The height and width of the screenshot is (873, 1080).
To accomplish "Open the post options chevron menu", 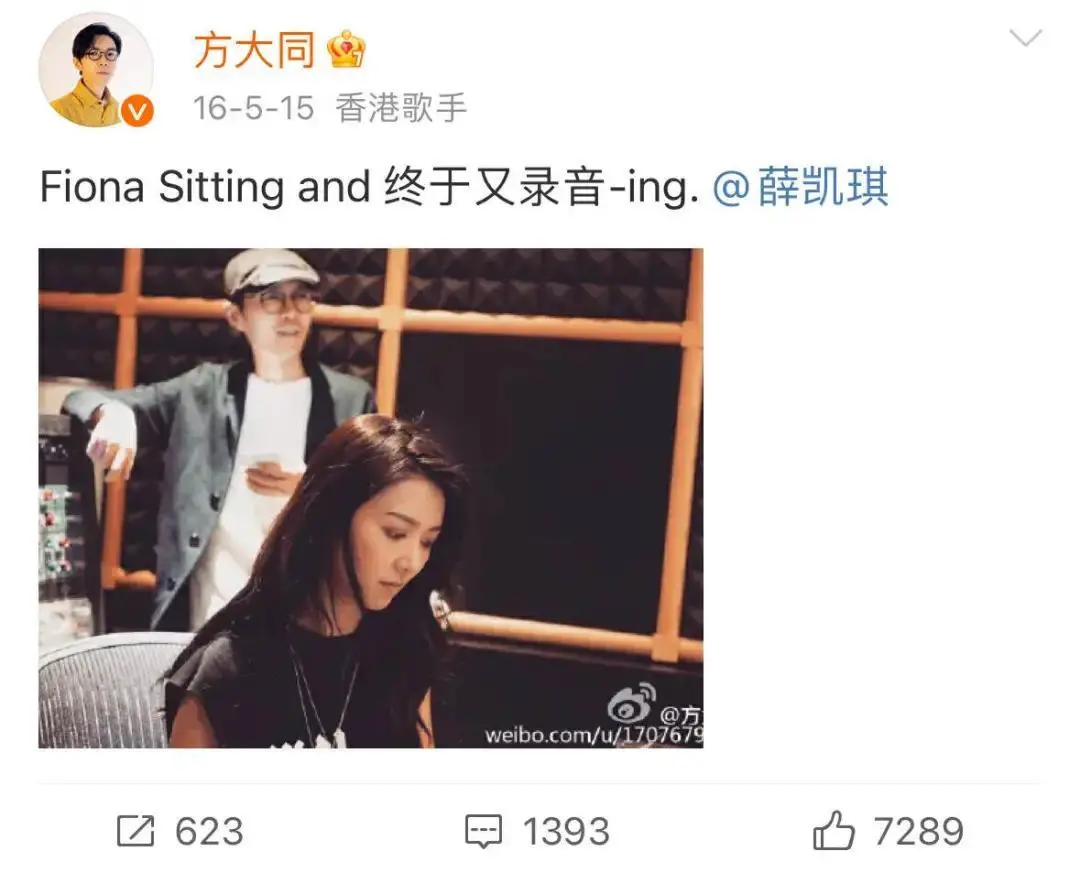I will [x=1025, y=37].
